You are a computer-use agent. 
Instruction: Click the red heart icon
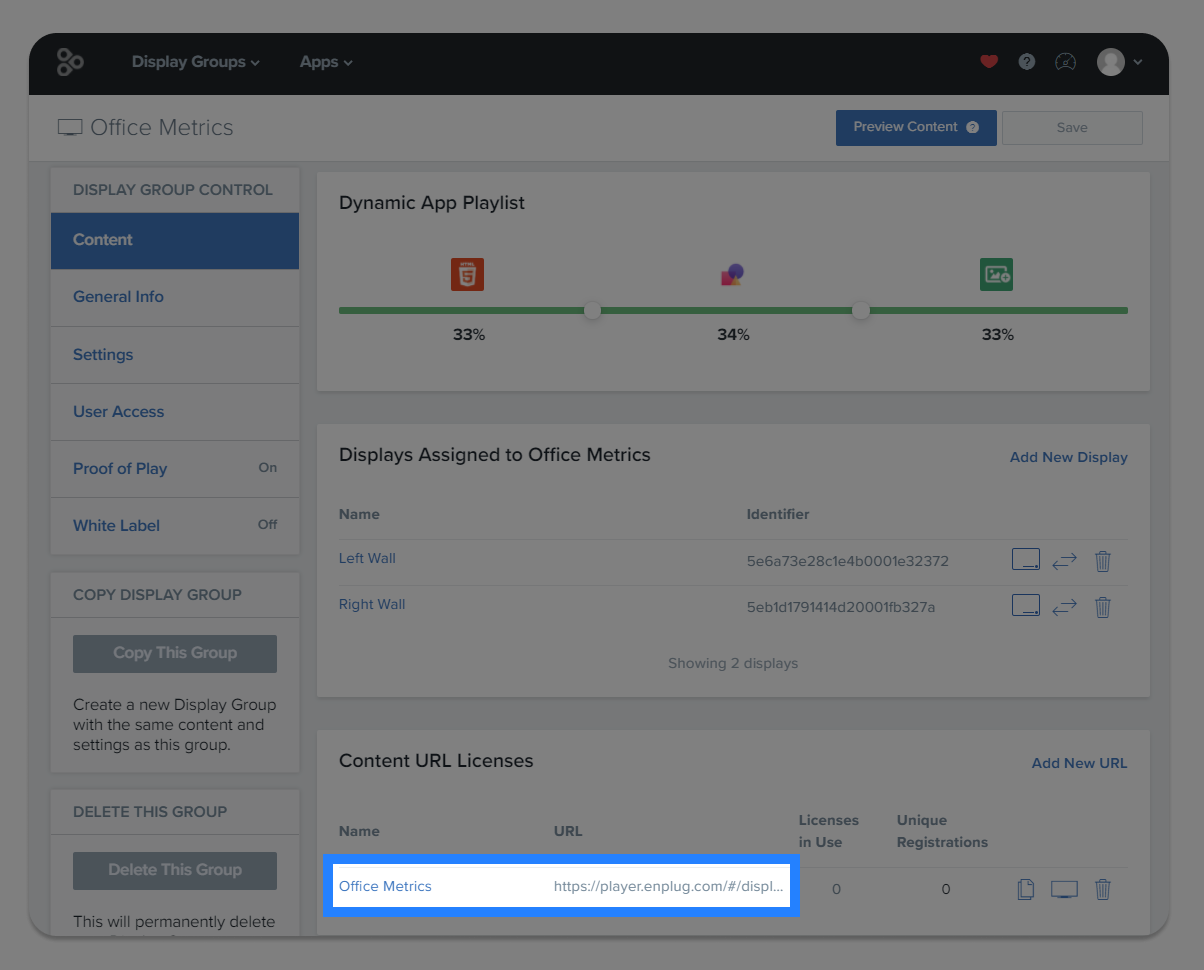coord(989,62)
